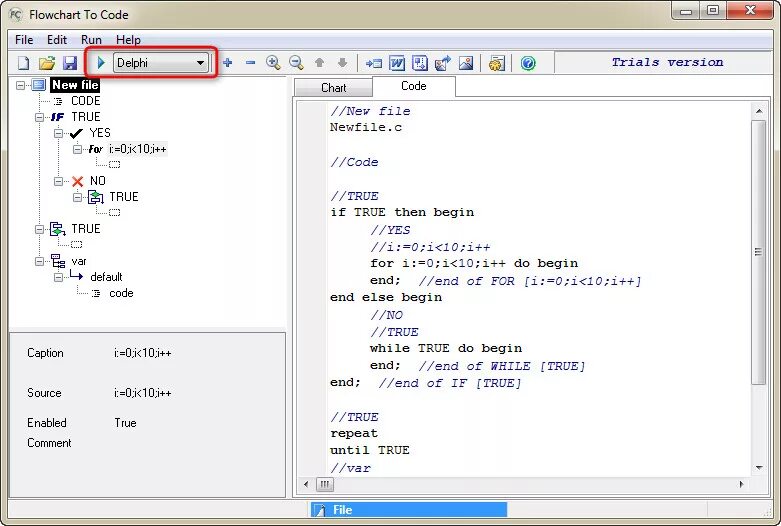Select the For i:=0;i<10;i++ node

click(137, 149)
